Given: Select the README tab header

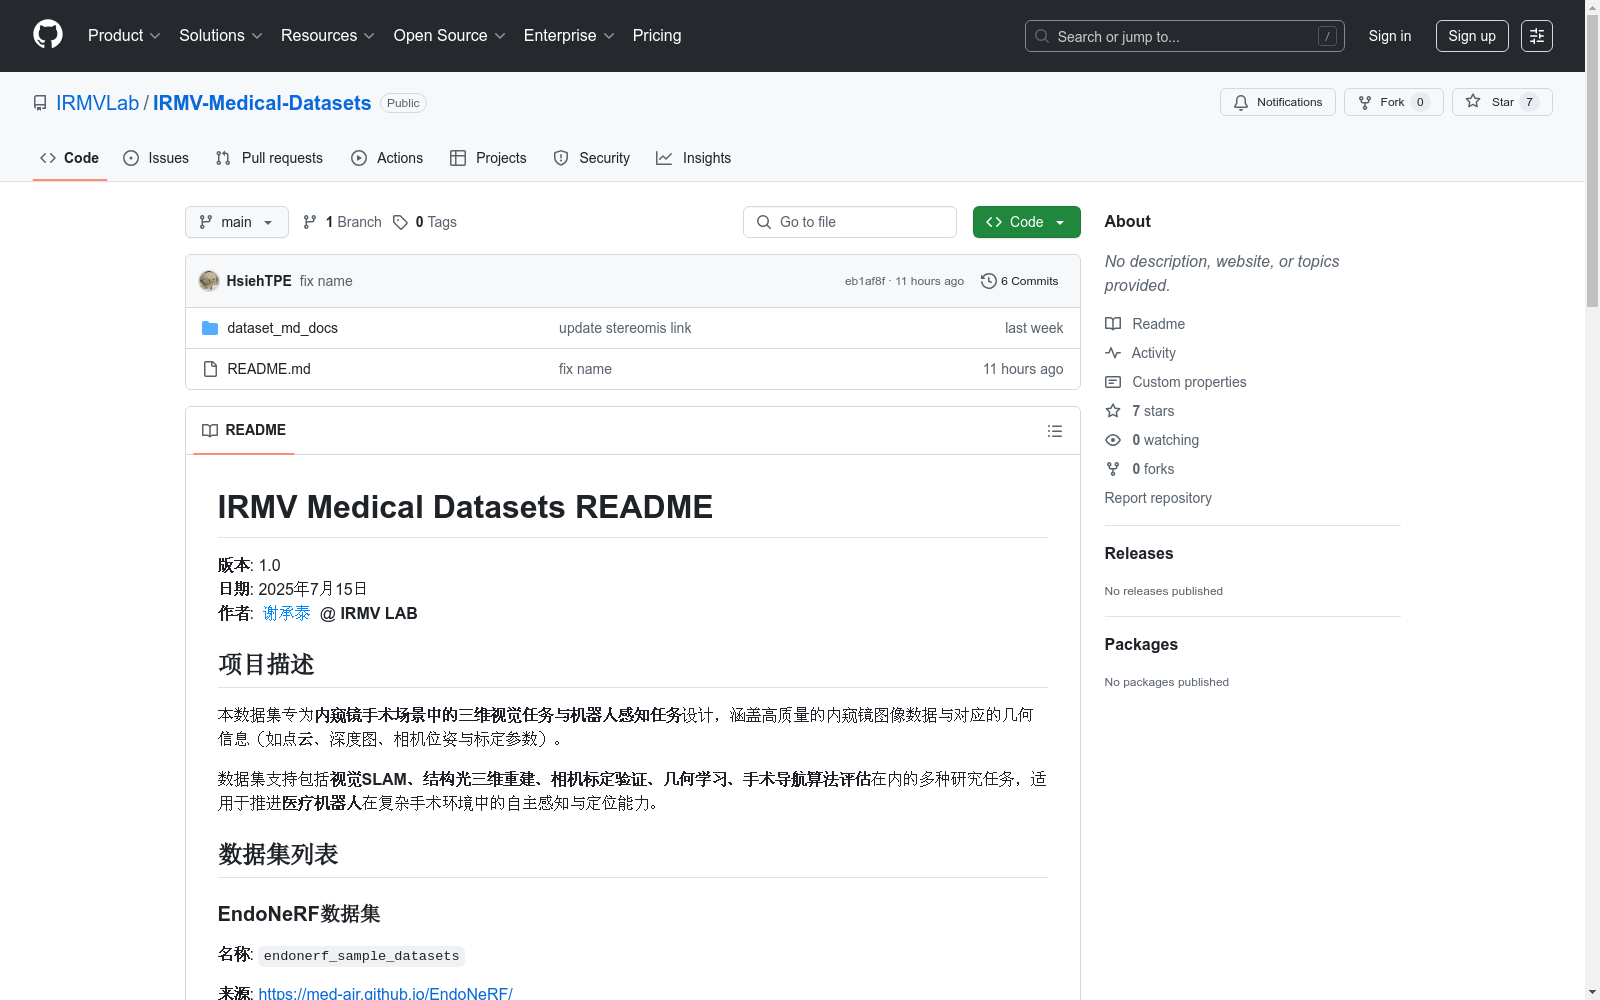Looking at the screenshot, I should [x=244, y=430].
